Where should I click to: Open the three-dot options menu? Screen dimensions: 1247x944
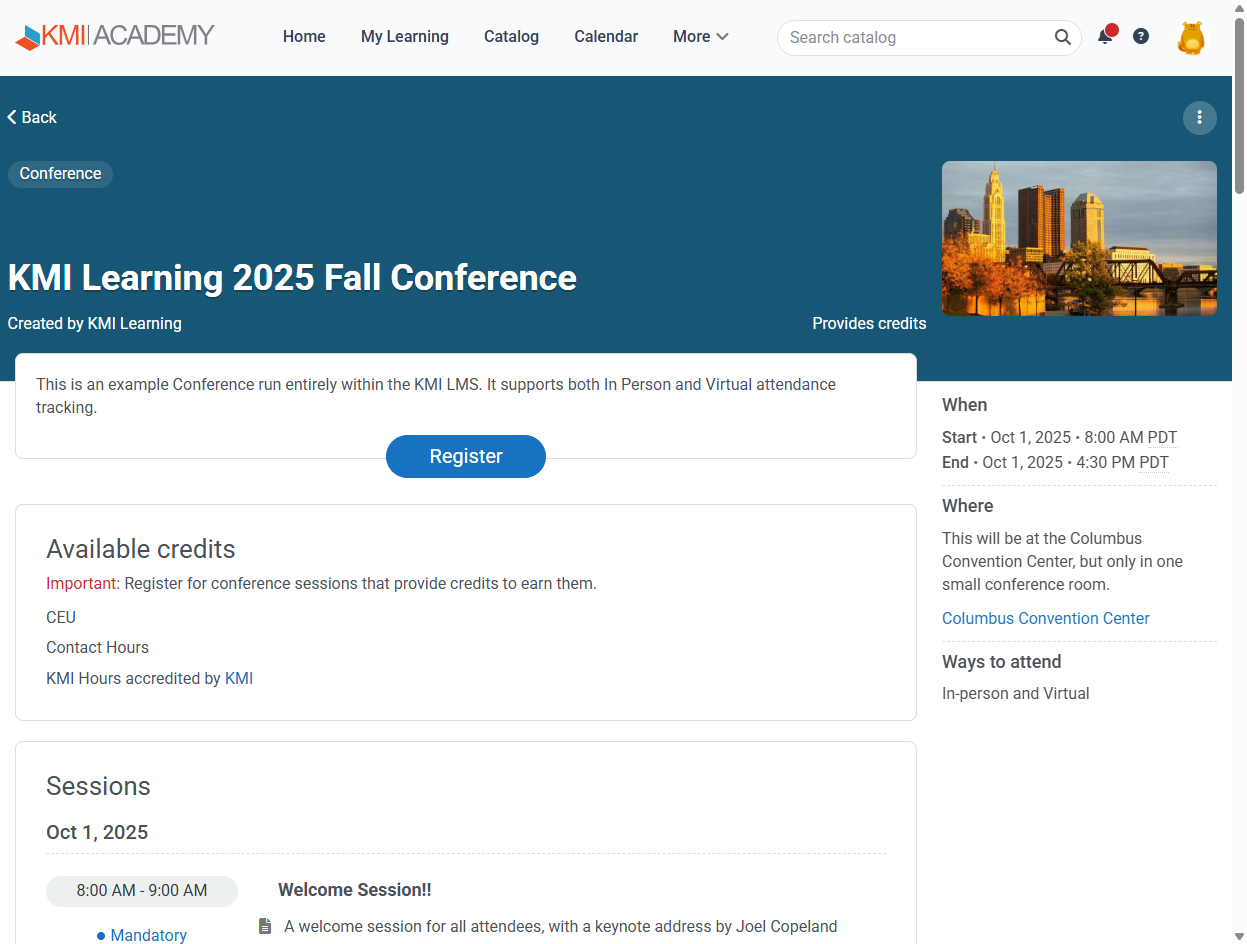coord(1199,118)
